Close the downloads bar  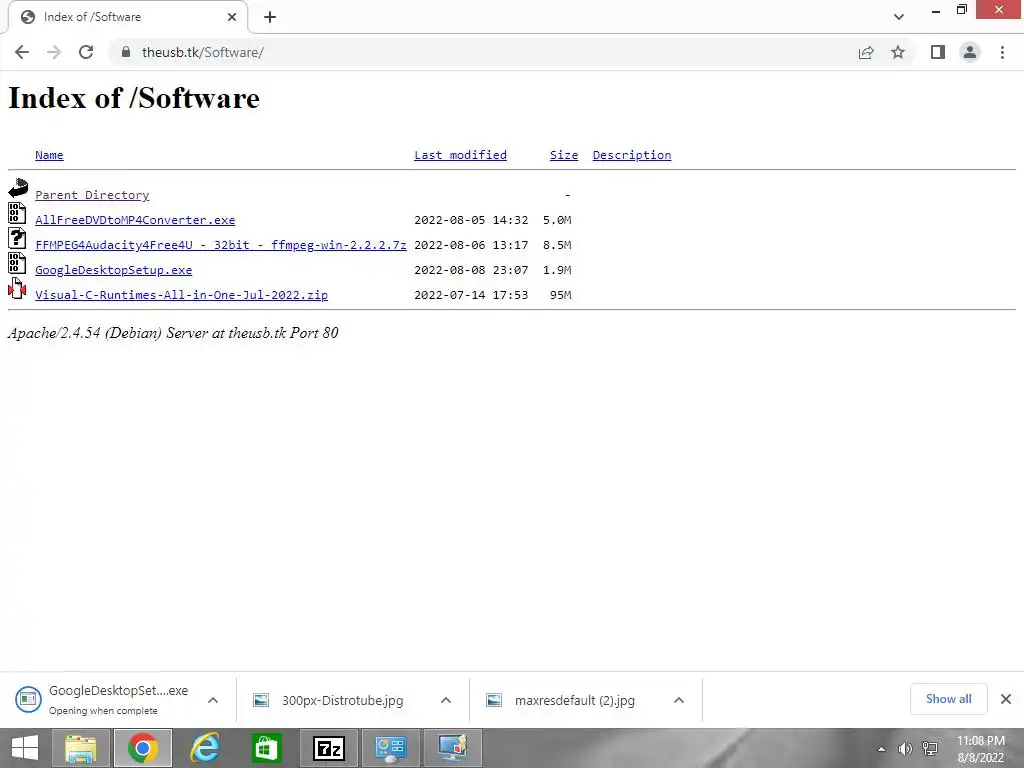click(1006, 699)
